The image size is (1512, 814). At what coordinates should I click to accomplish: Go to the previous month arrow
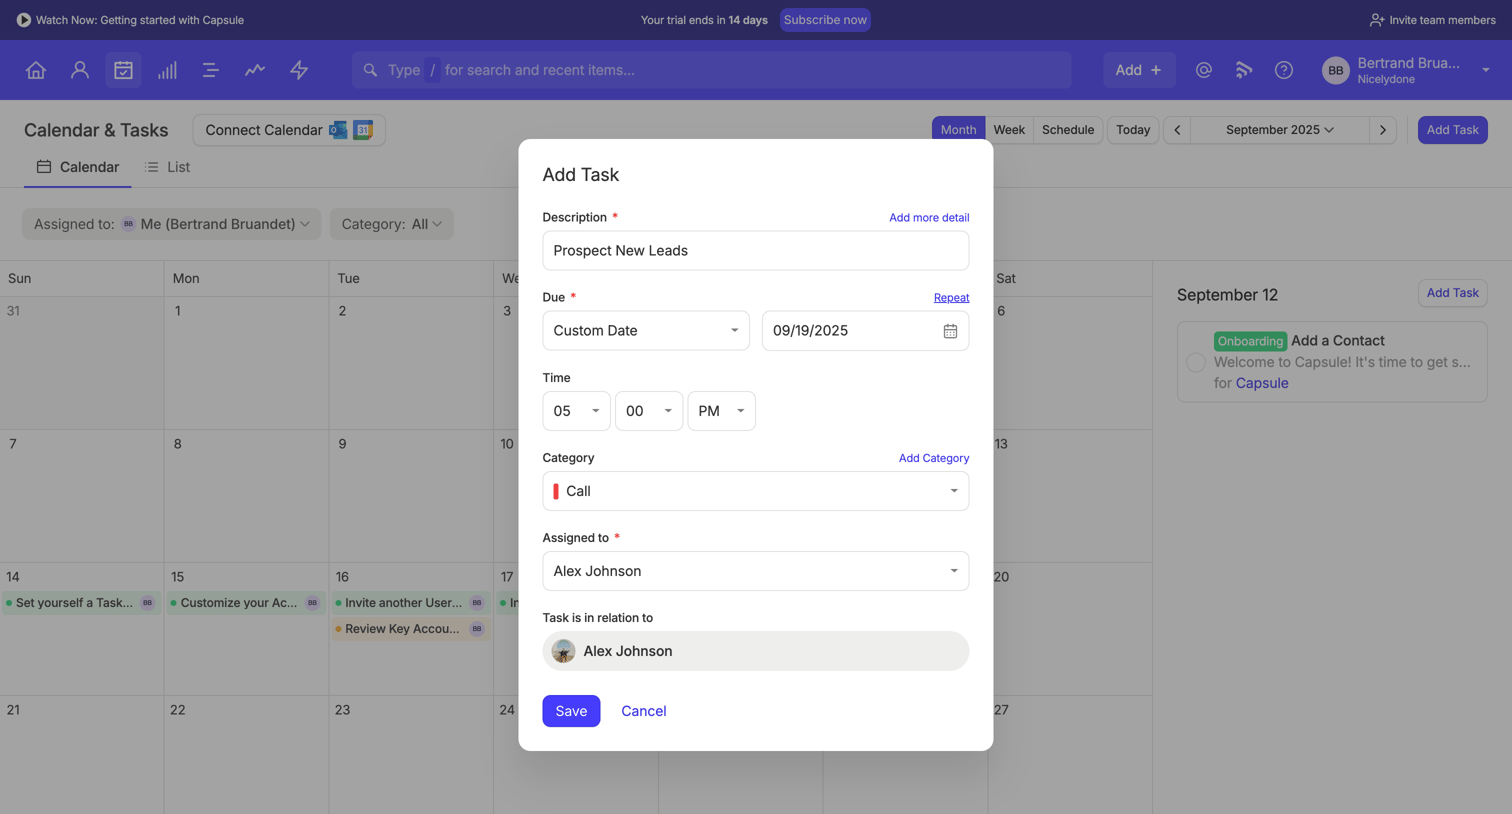(x=1177, y=130)
